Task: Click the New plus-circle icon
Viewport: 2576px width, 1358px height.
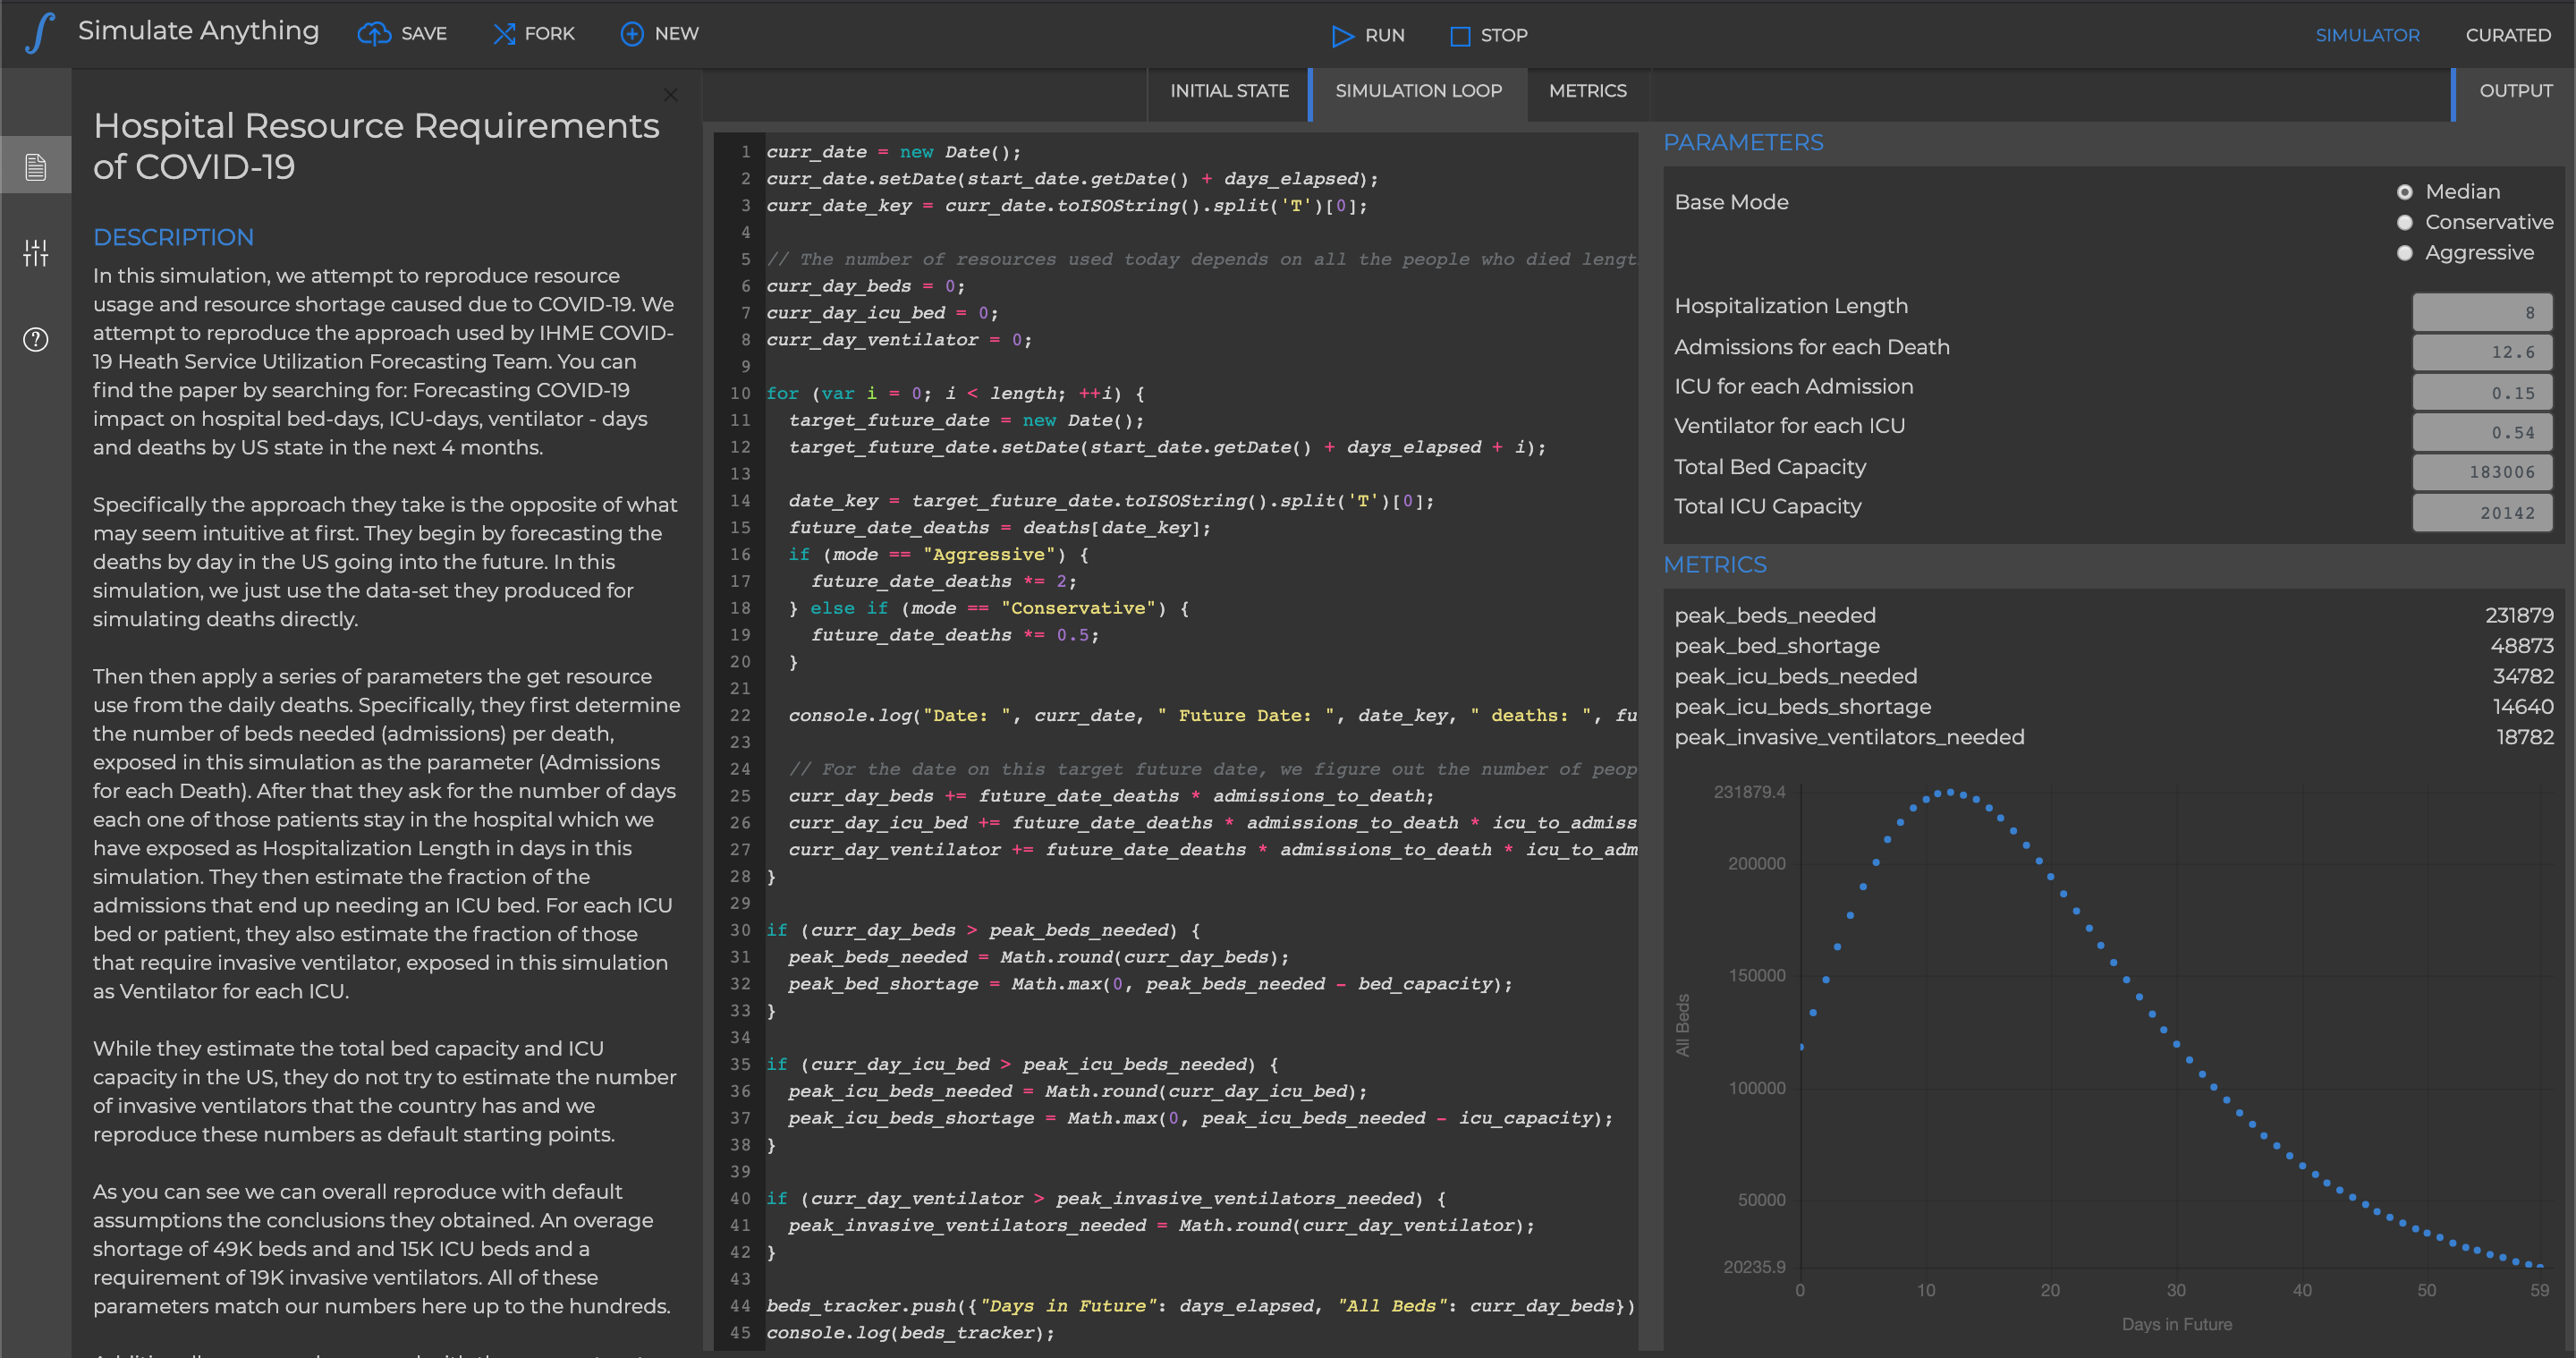Action: (631, 34)
